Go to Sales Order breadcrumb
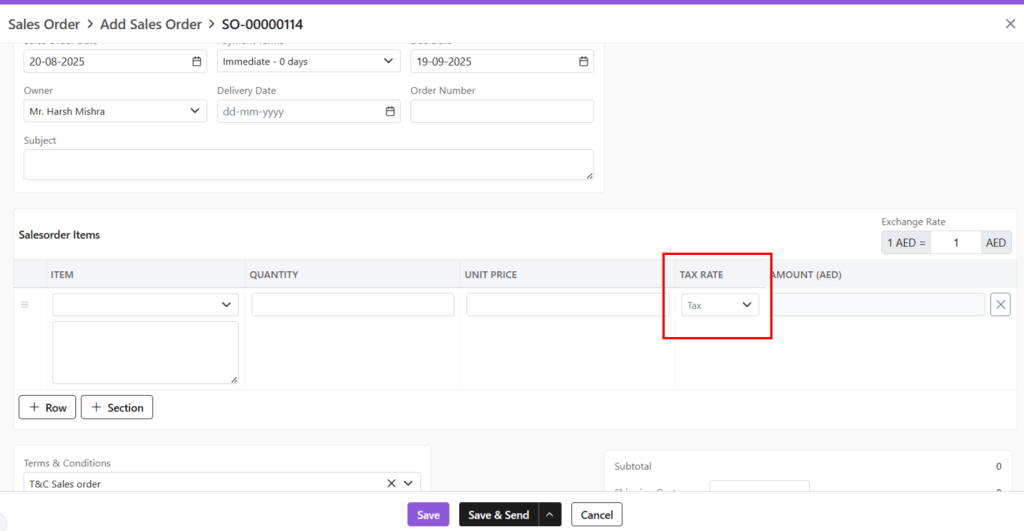Viewport: 1024px width, 531px height. pyautogui.click(x=44, y=24)
